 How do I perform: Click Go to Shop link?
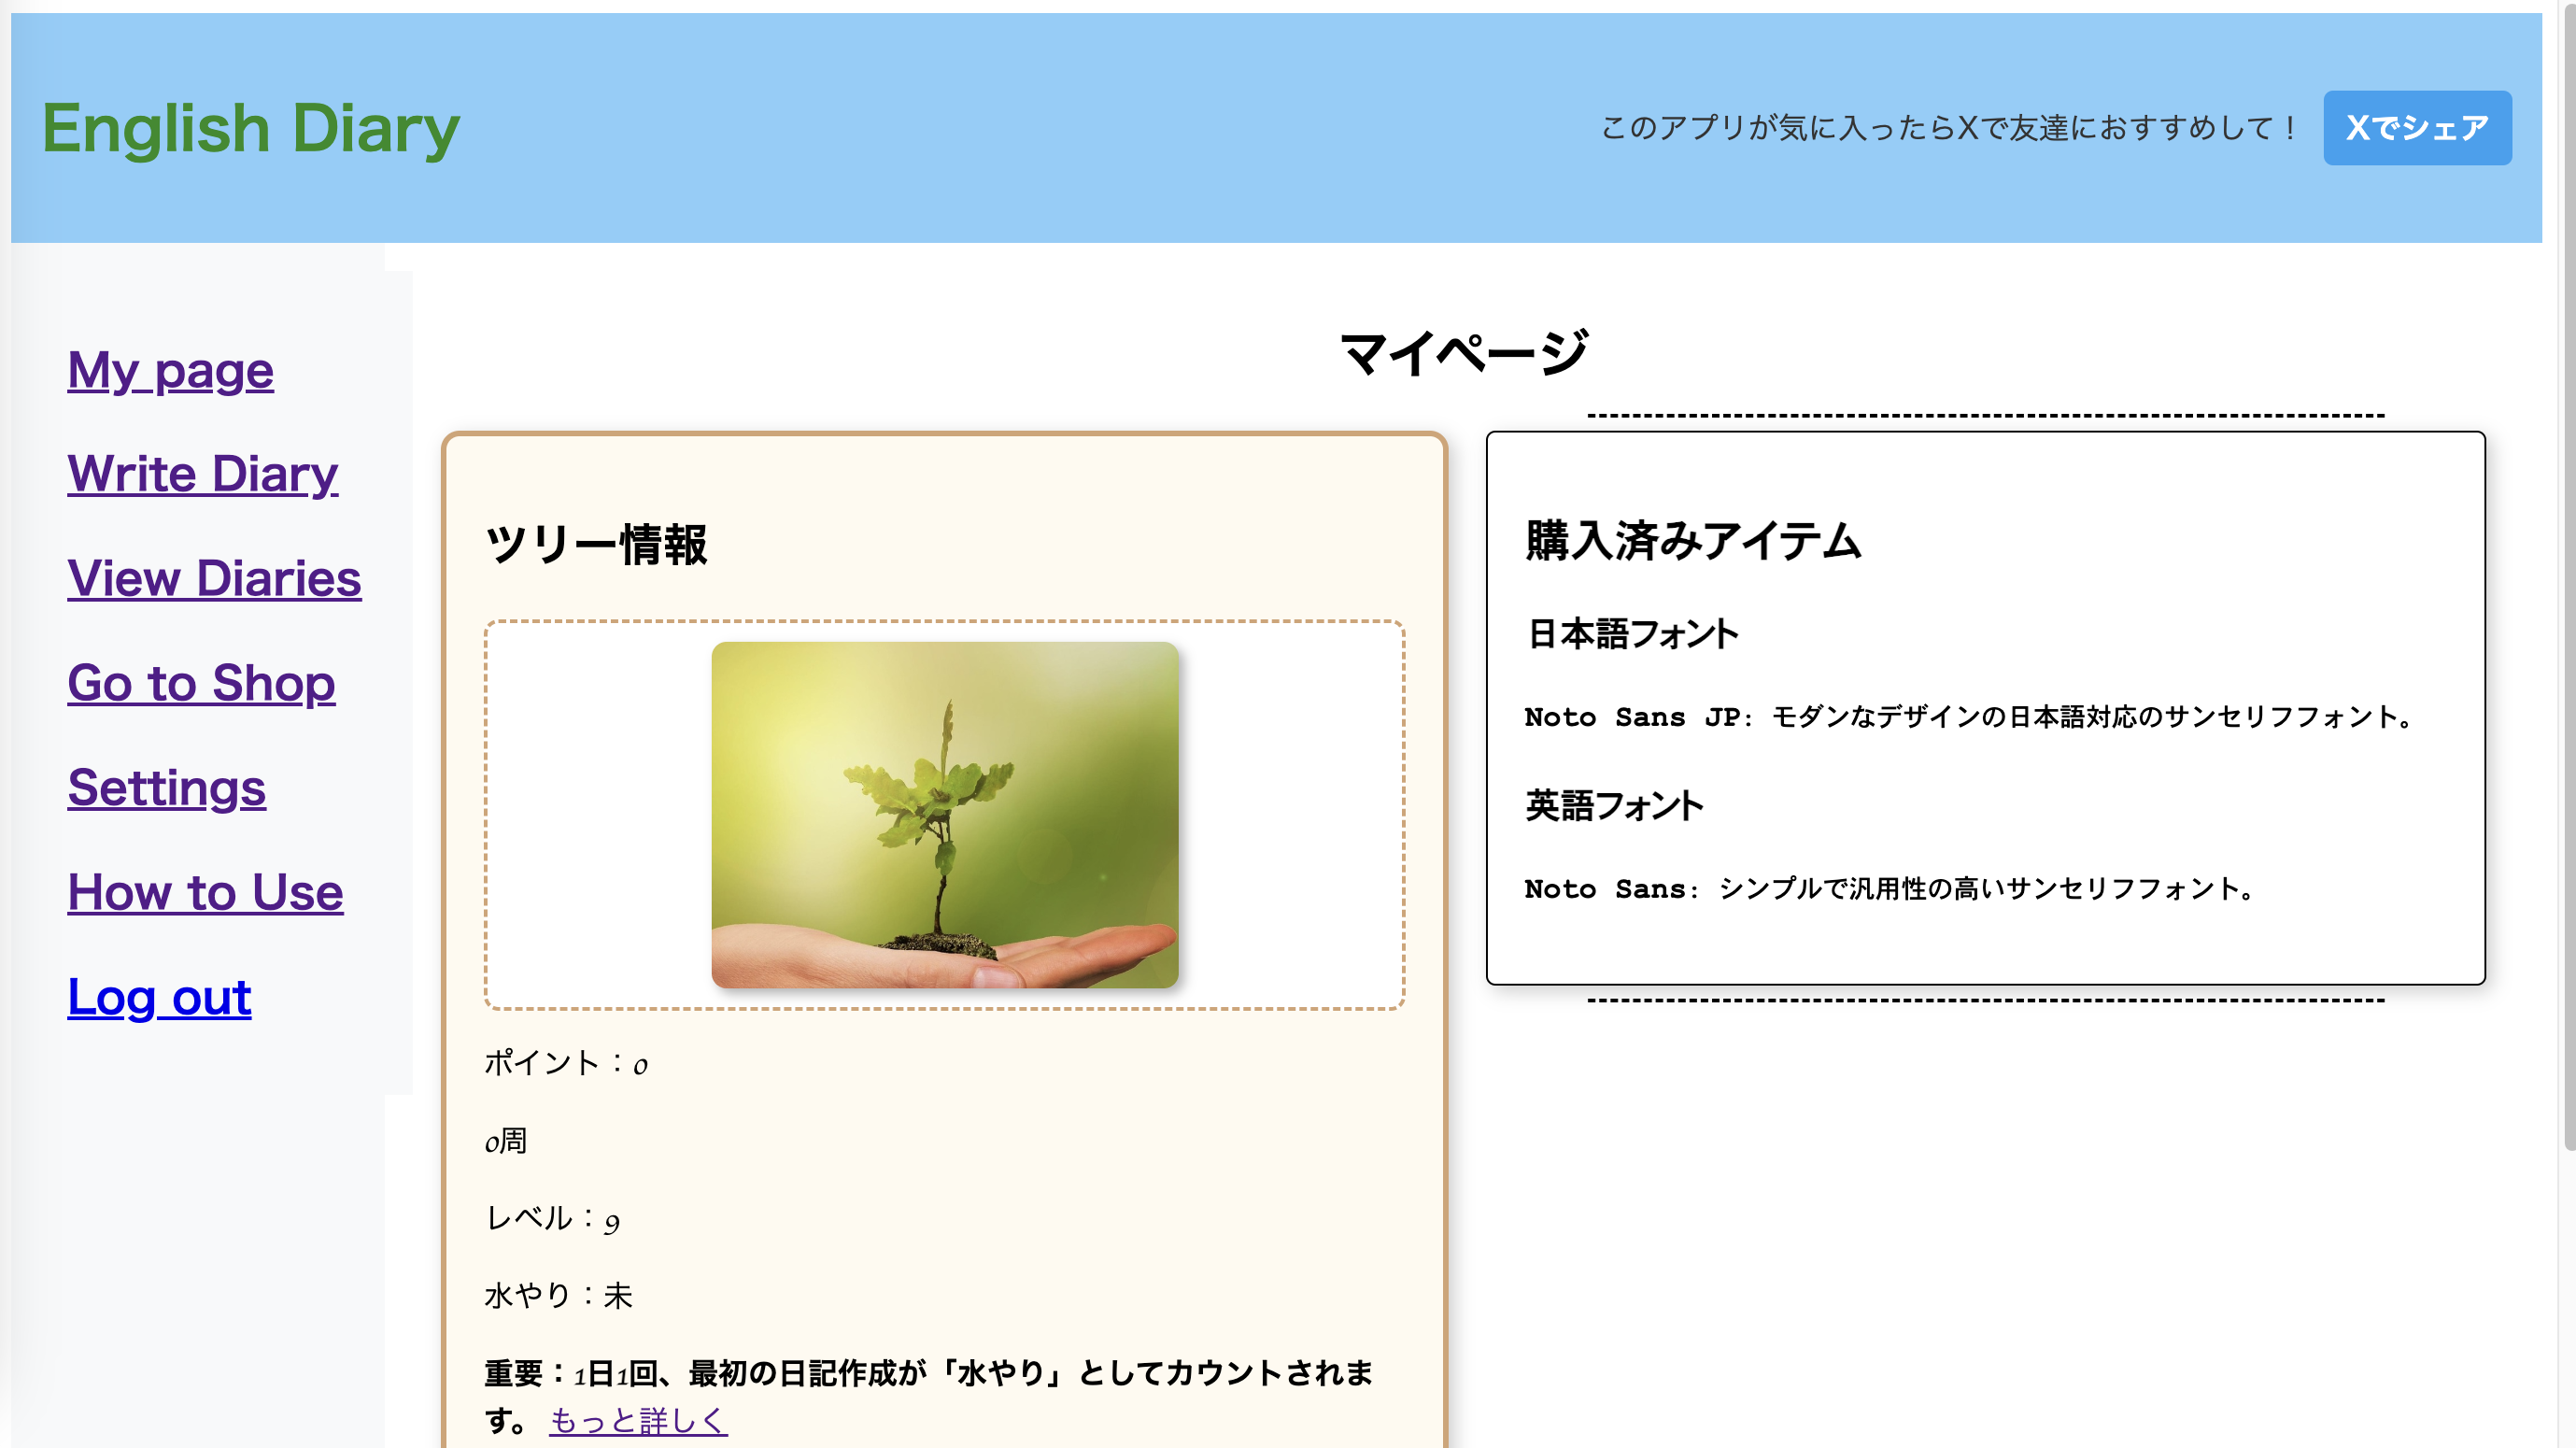click(x=201, y=684)
